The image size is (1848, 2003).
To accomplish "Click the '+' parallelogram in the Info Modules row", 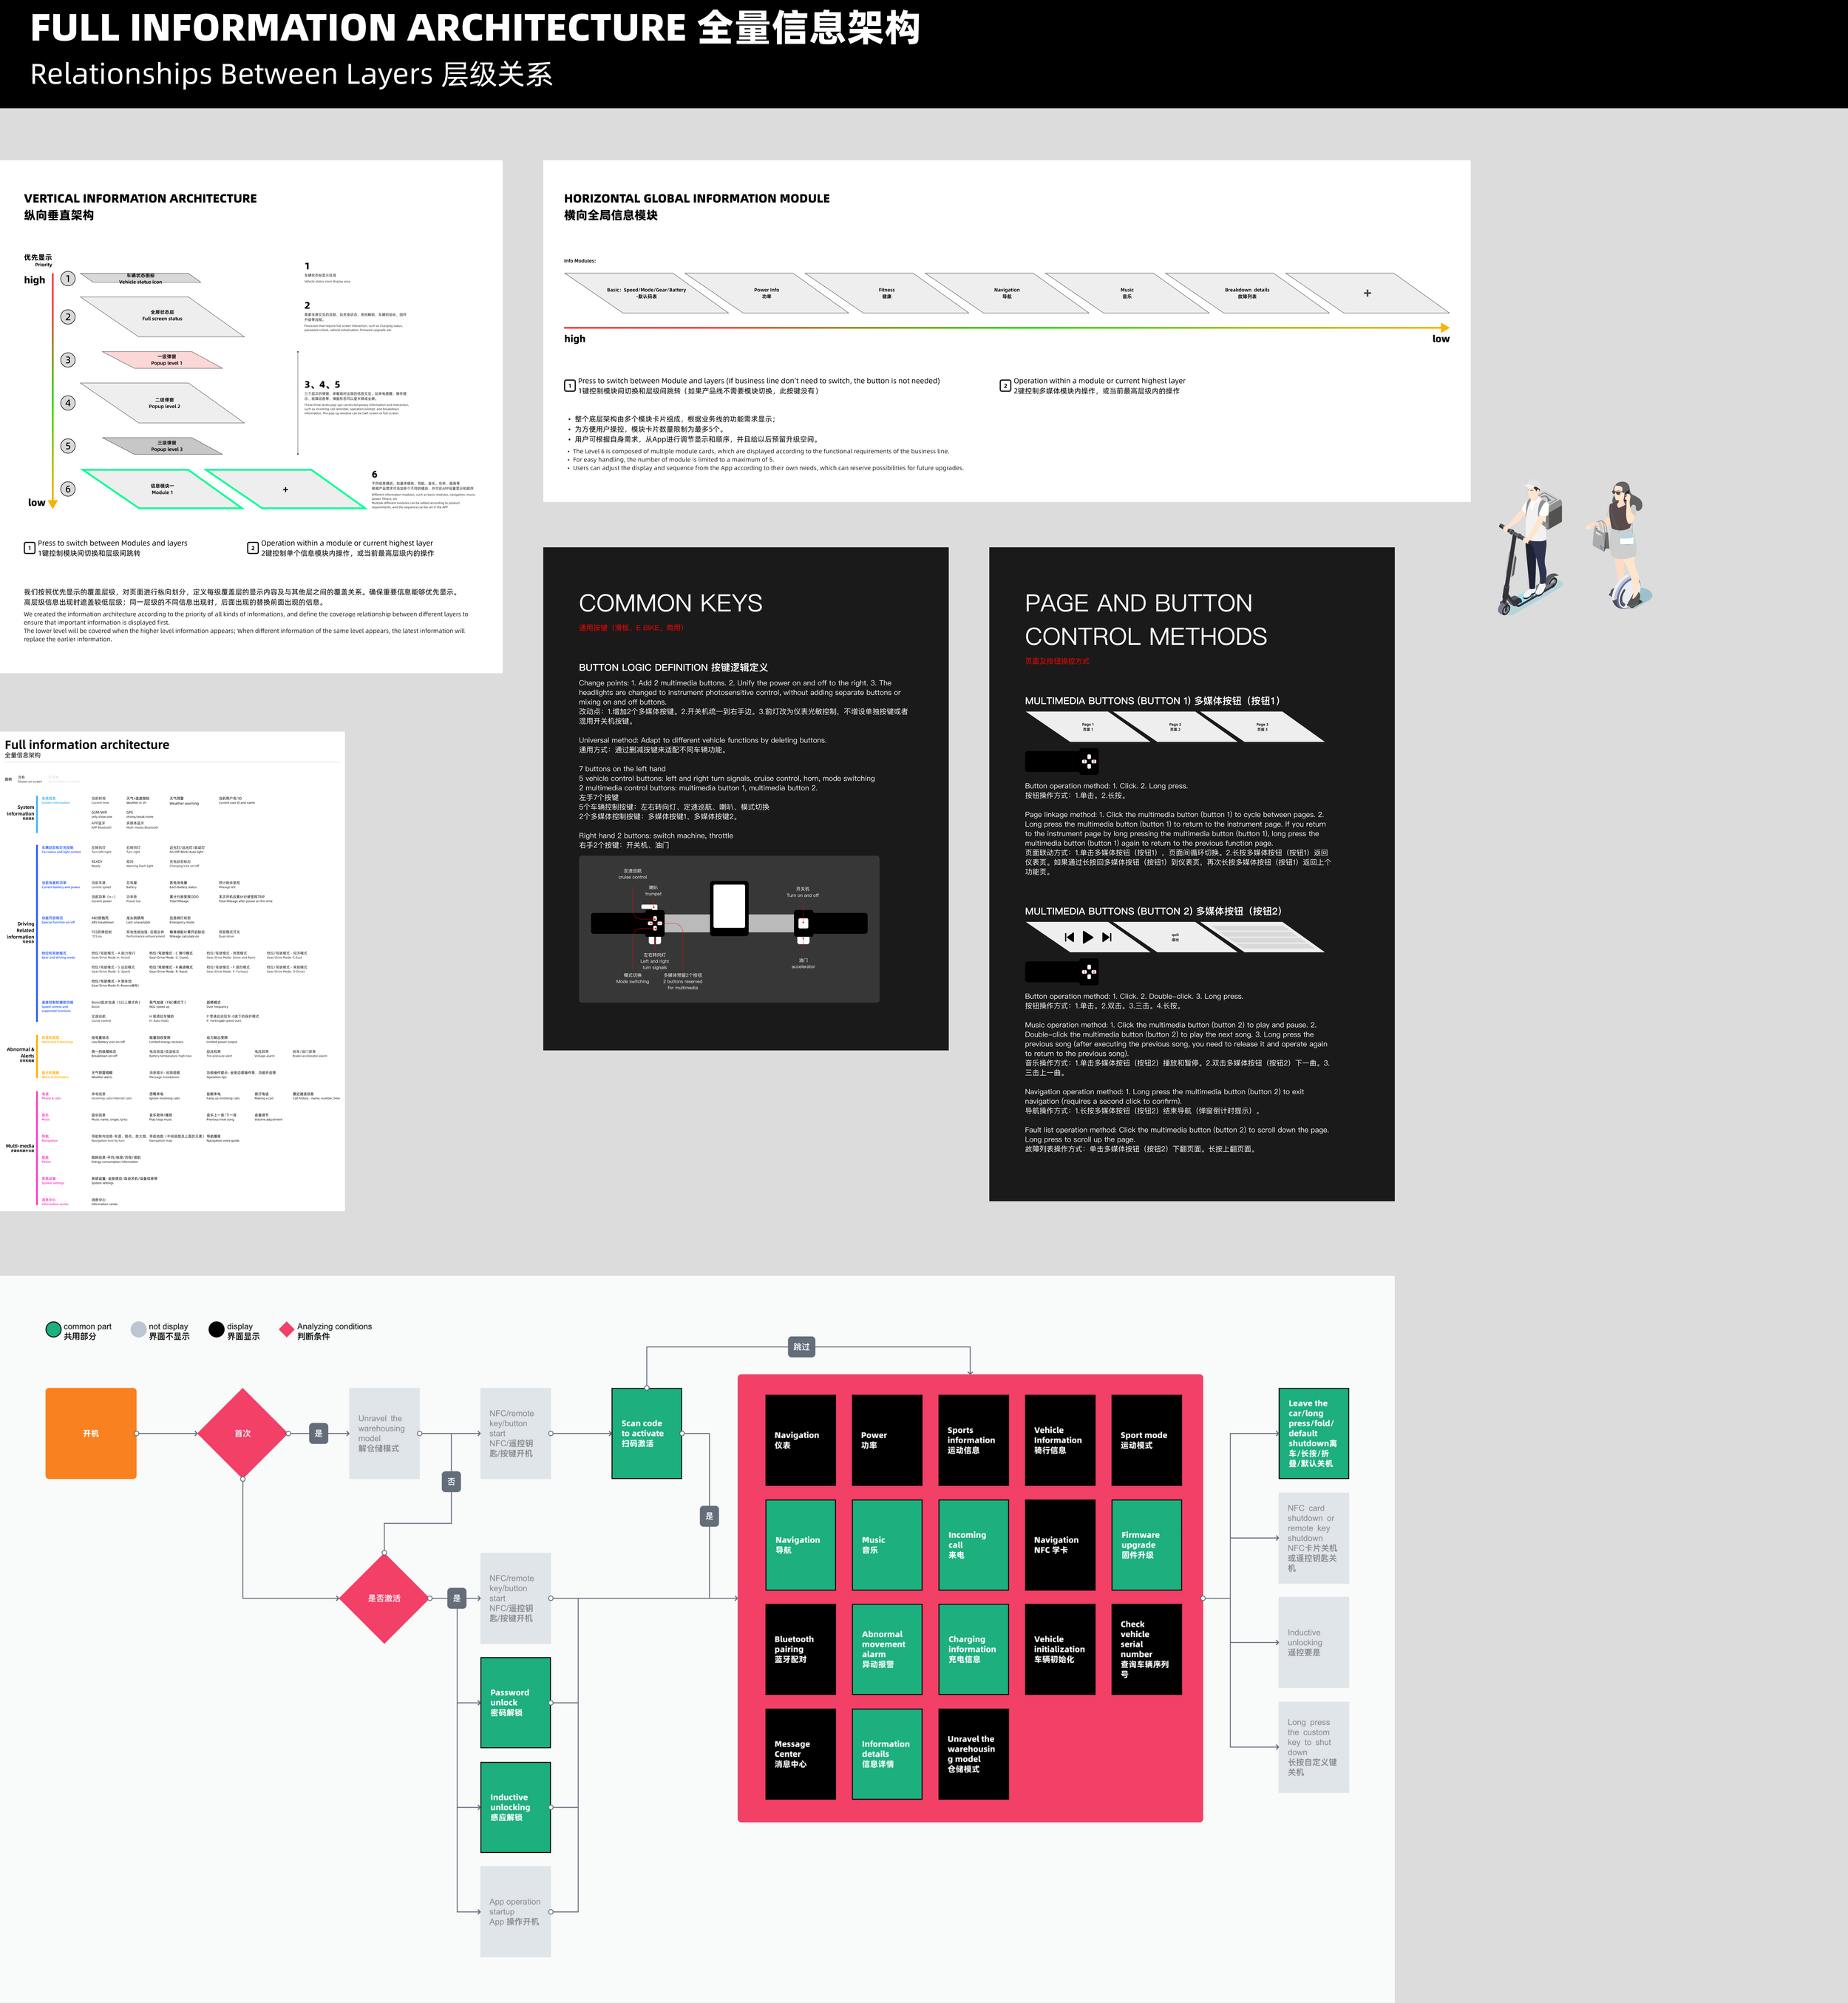I will (1367, 293).
